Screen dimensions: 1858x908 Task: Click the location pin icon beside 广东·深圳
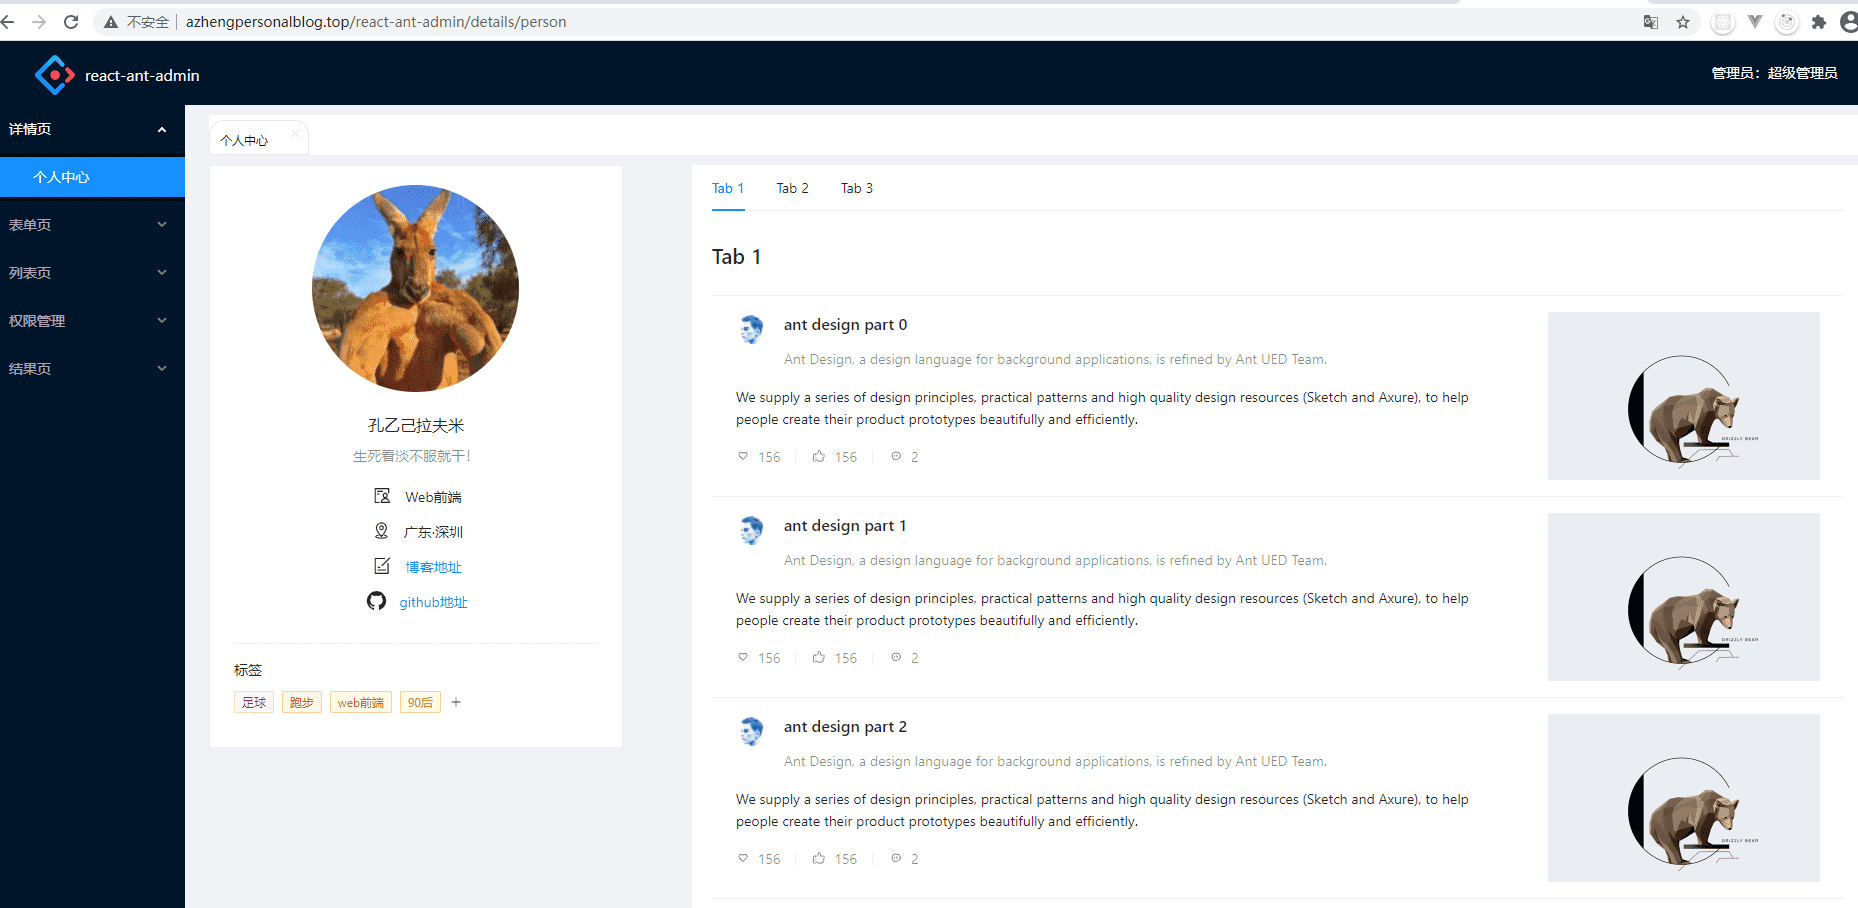pyautogui.click(x=381, y=531)
